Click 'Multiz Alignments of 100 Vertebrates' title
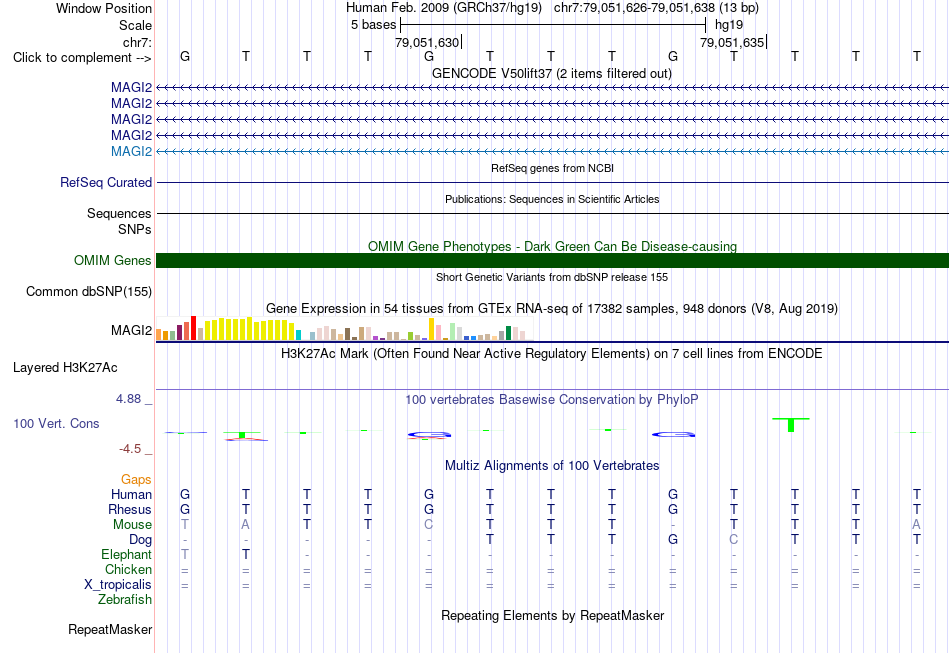 (x=552, y=465)
